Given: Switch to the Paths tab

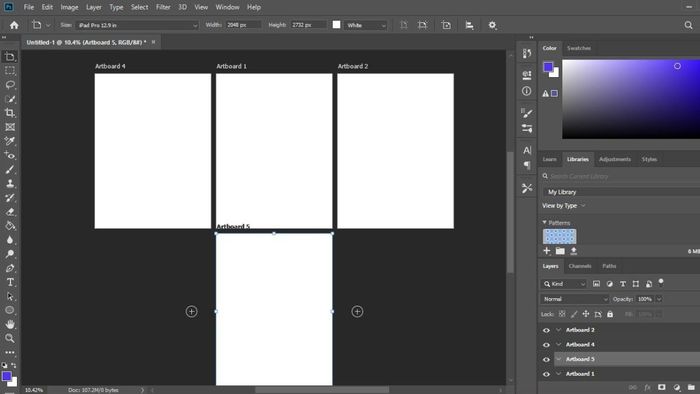Looking at the screenshot, I should point(609,266).
